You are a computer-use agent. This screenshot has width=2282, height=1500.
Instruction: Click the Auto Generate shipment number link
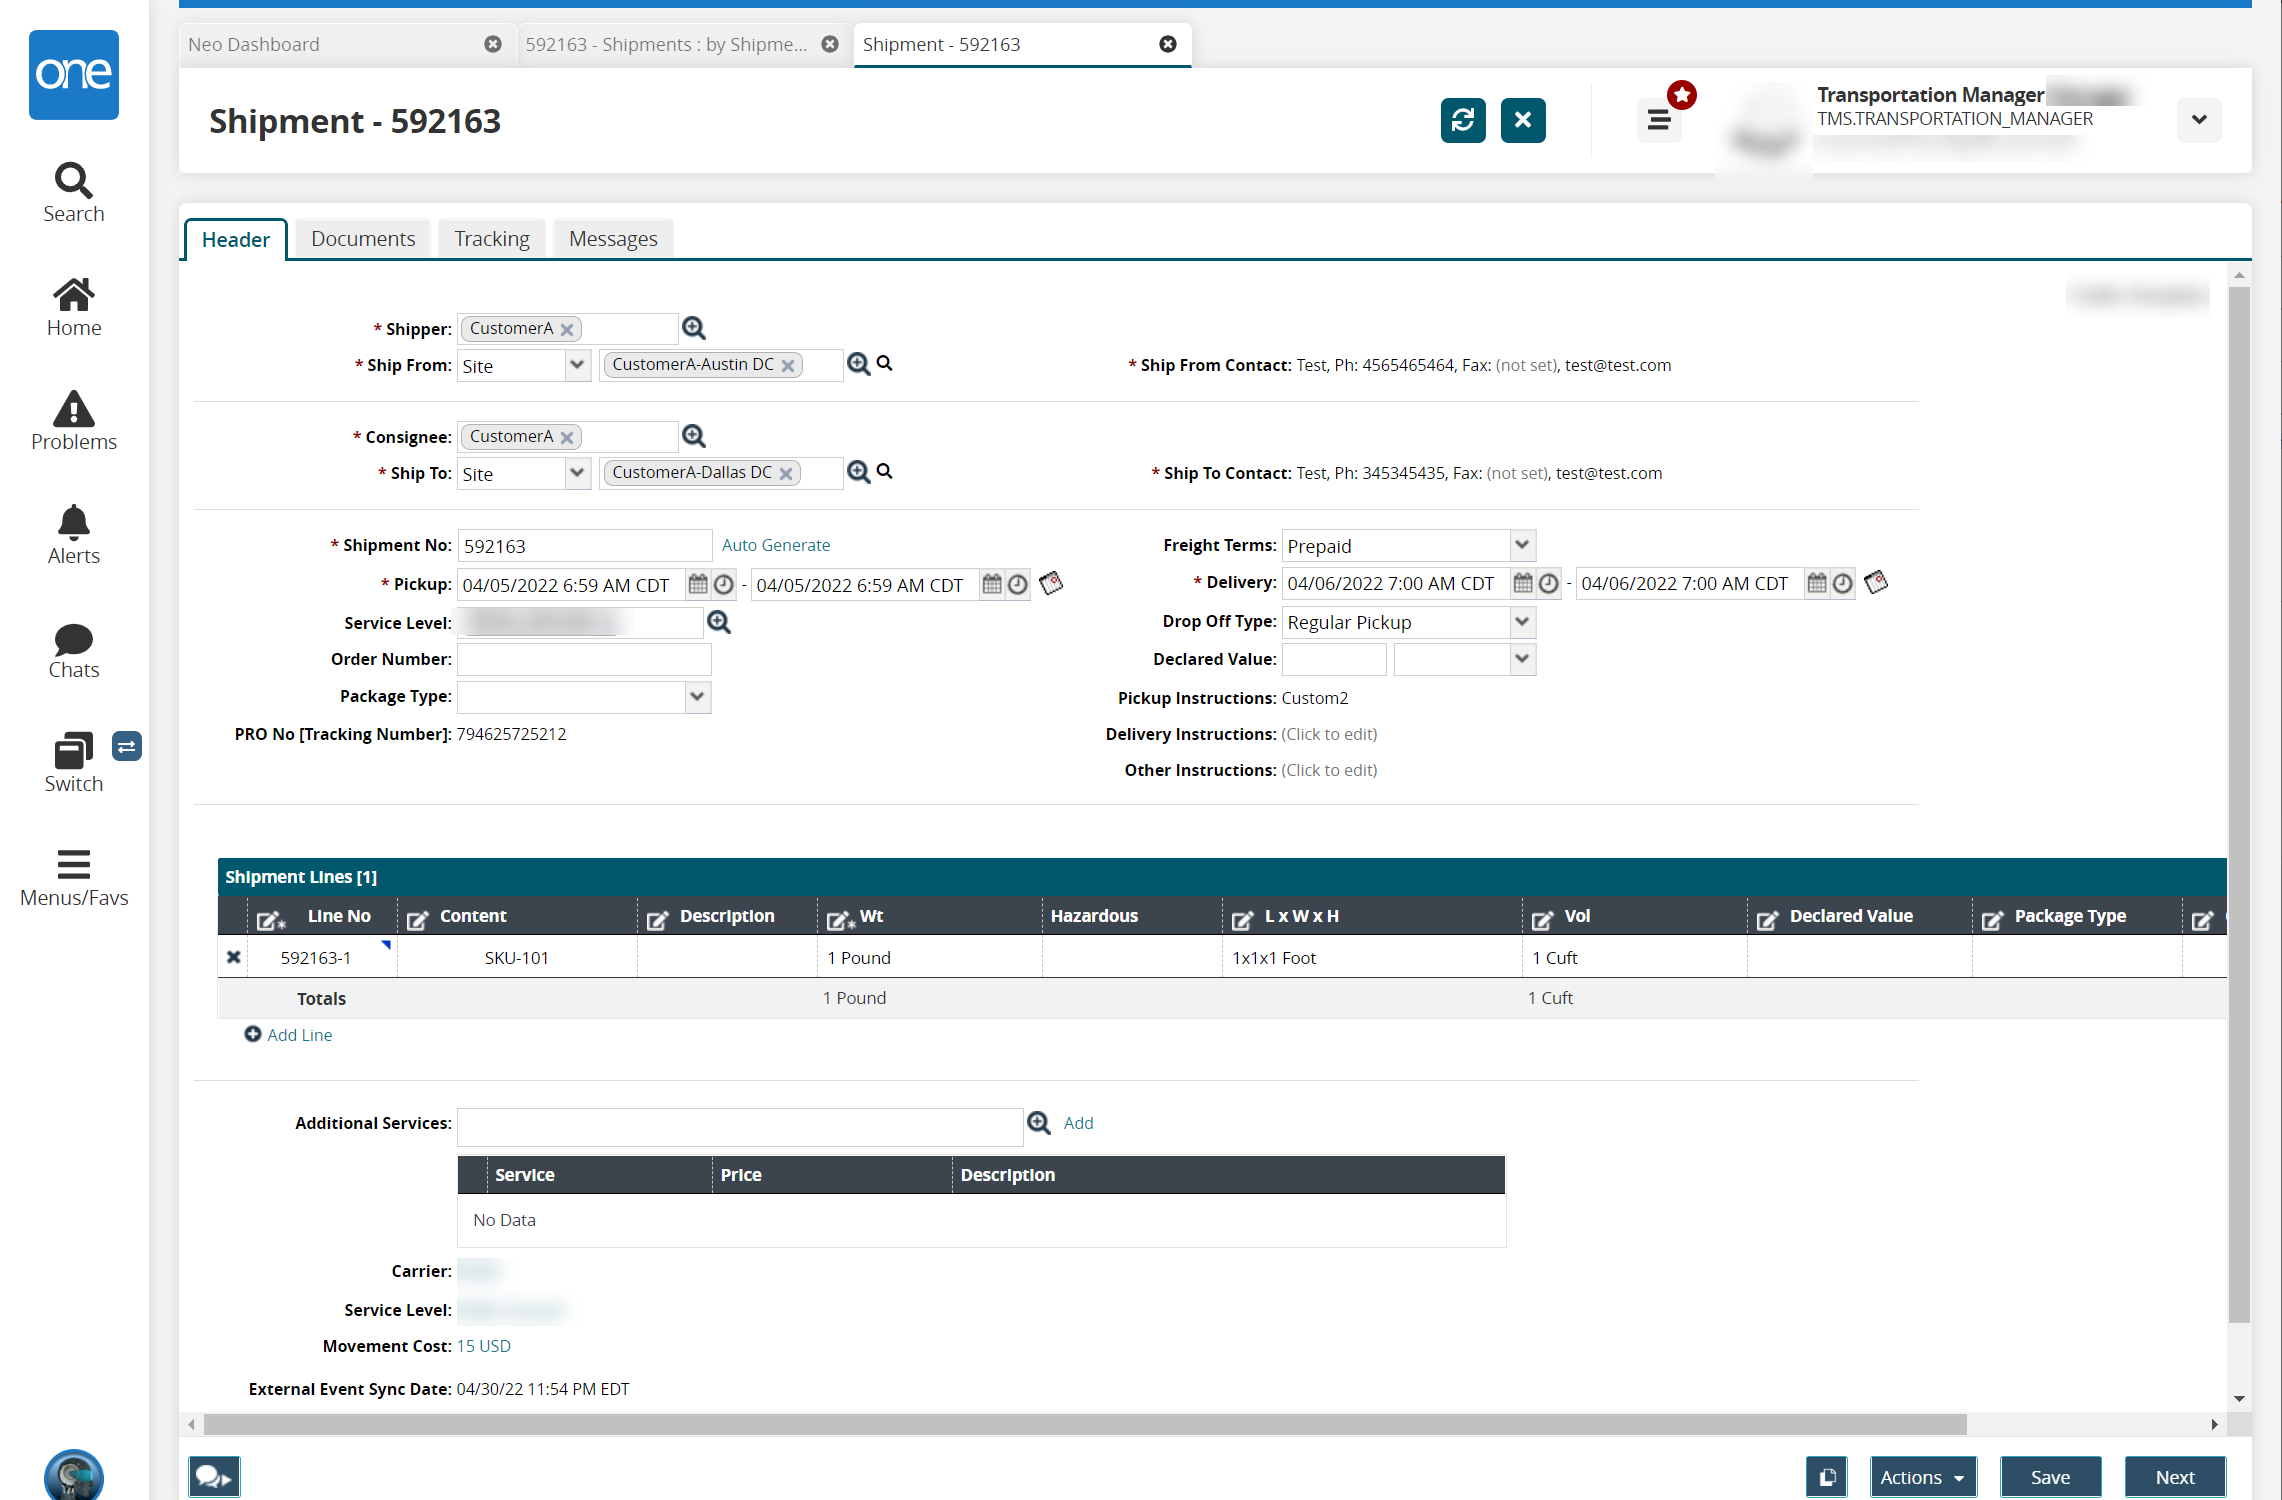[x=775, y=544]
